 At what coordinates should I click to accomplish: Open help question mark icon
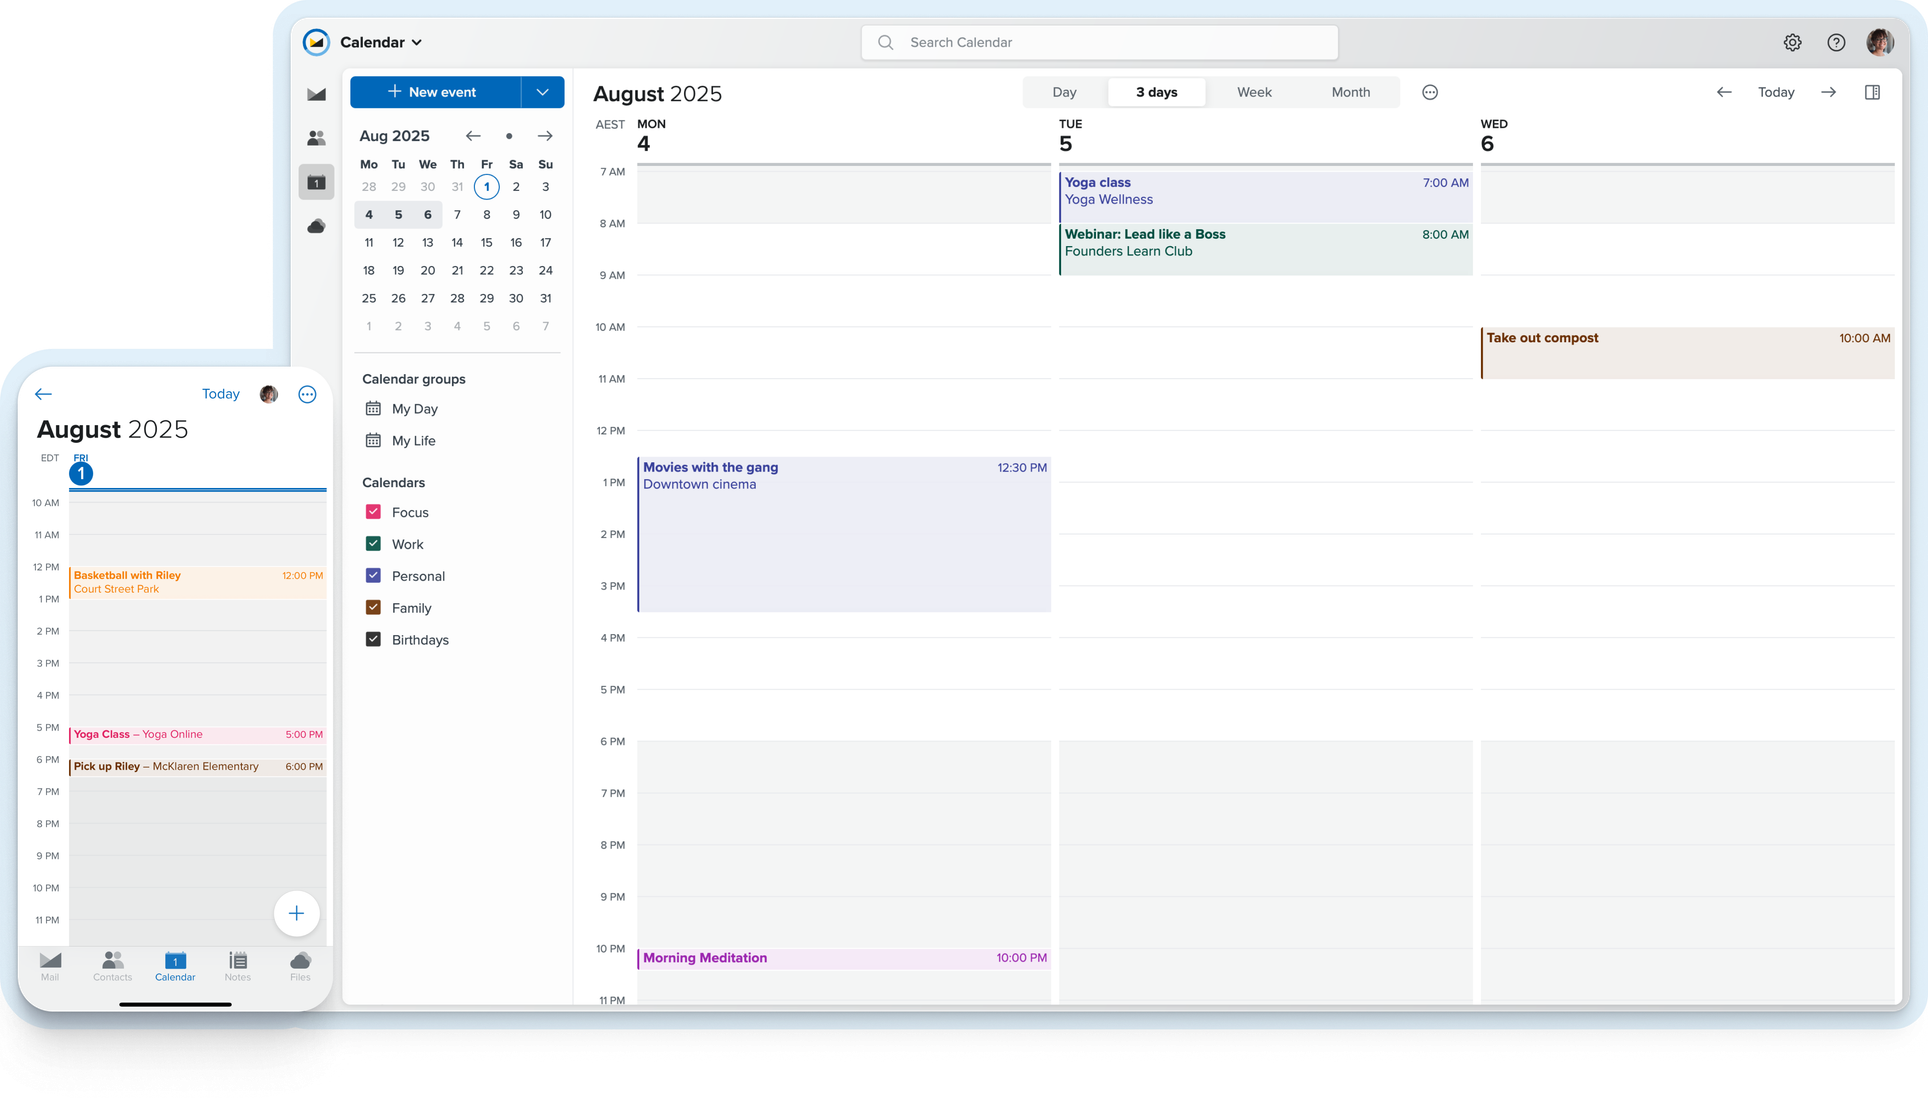pos(1836,42)
